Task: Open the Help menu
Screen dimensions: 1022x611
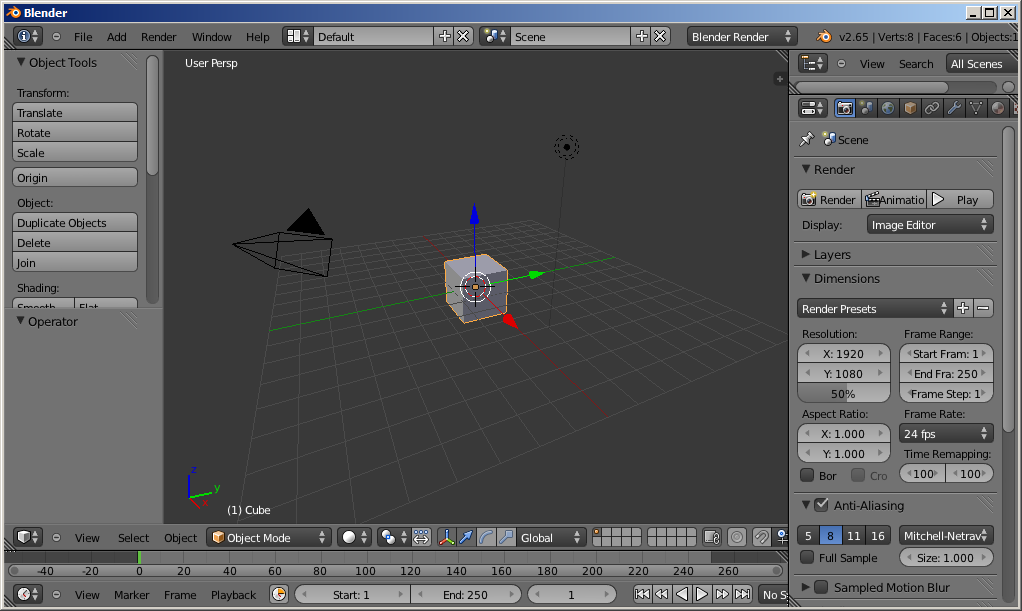Action: (257, 37)
